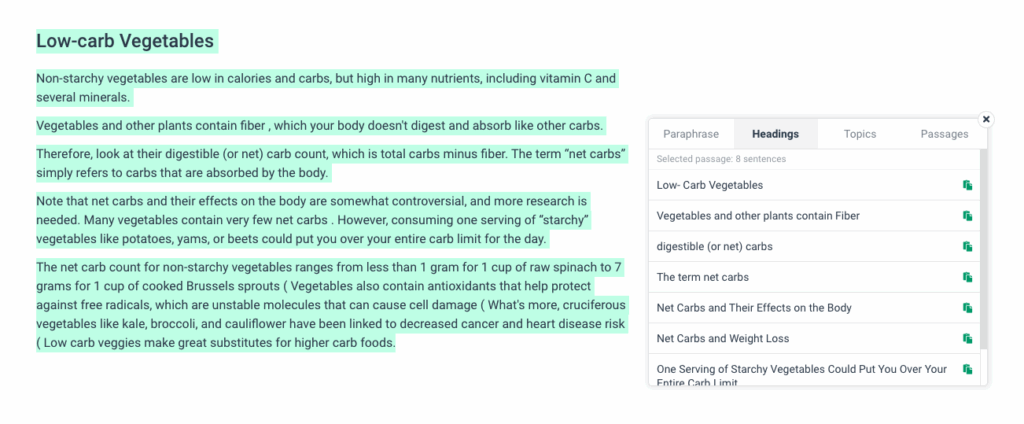The height and width of the screenshot is (424, 1024).
Task: Select the Headings tab
Action: 775,134
